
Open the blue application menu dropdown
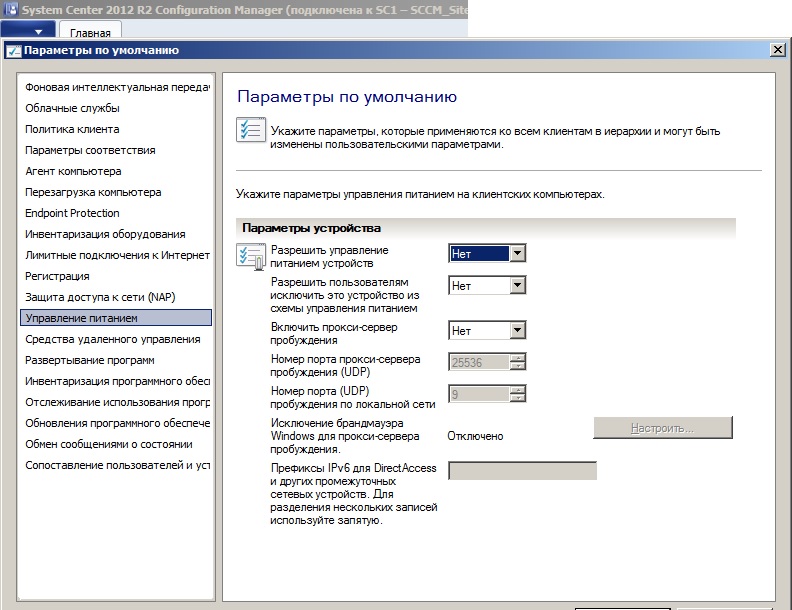point(28,29)
